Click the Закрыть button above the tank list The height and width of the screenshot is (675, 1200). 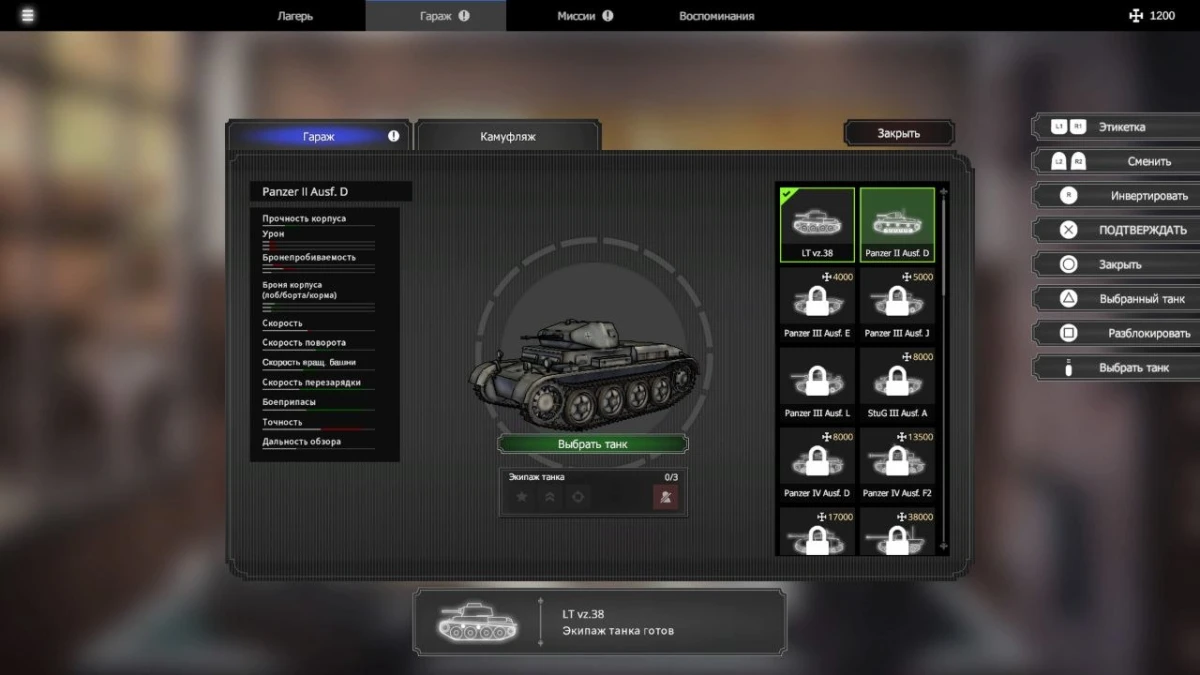(x=899, y=133)
